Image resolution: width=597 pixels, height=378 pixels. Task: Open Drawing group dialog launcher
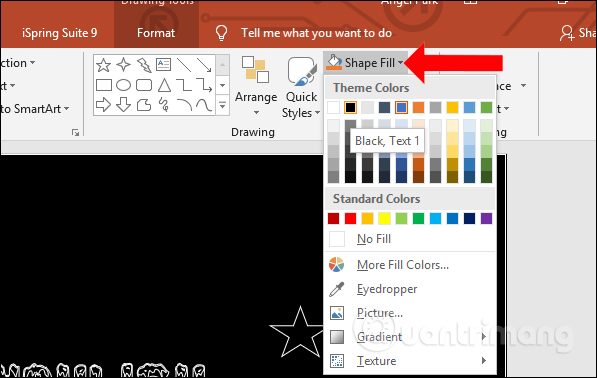[x=75, y=132]
